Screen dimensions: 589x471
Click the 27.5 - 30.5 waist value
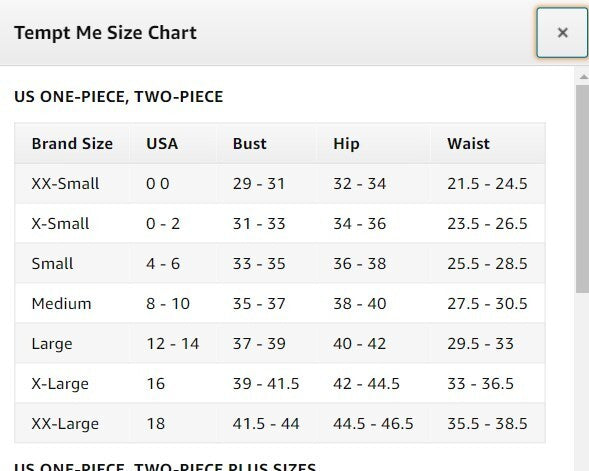pos(487,303)
